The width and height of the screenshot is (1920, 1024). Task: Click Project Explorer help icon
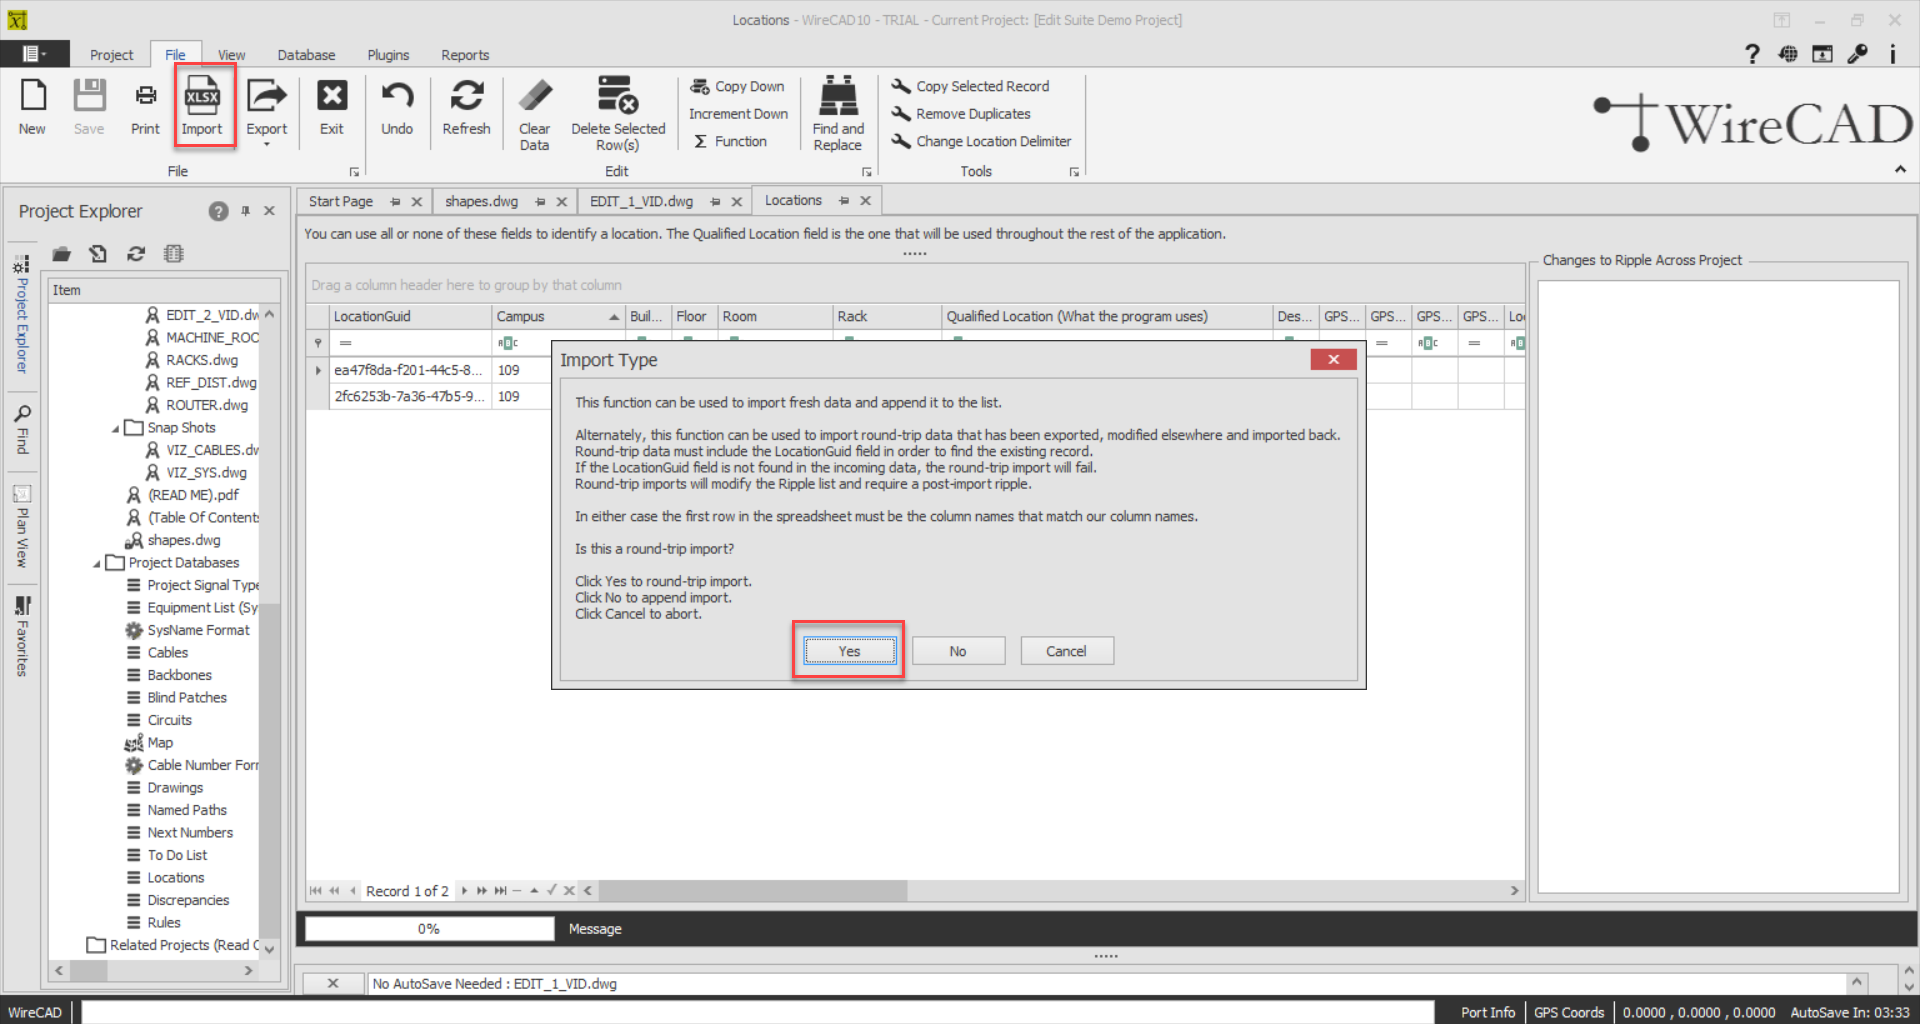coord(218,211)
